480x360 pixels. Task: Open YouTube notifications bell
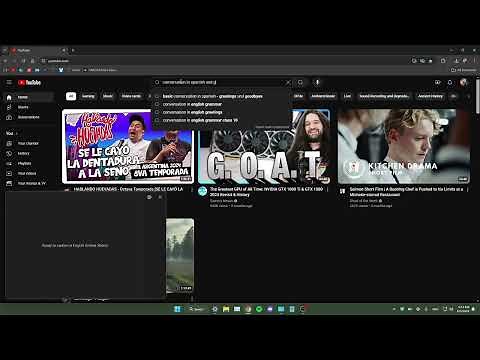click(450, 82)
